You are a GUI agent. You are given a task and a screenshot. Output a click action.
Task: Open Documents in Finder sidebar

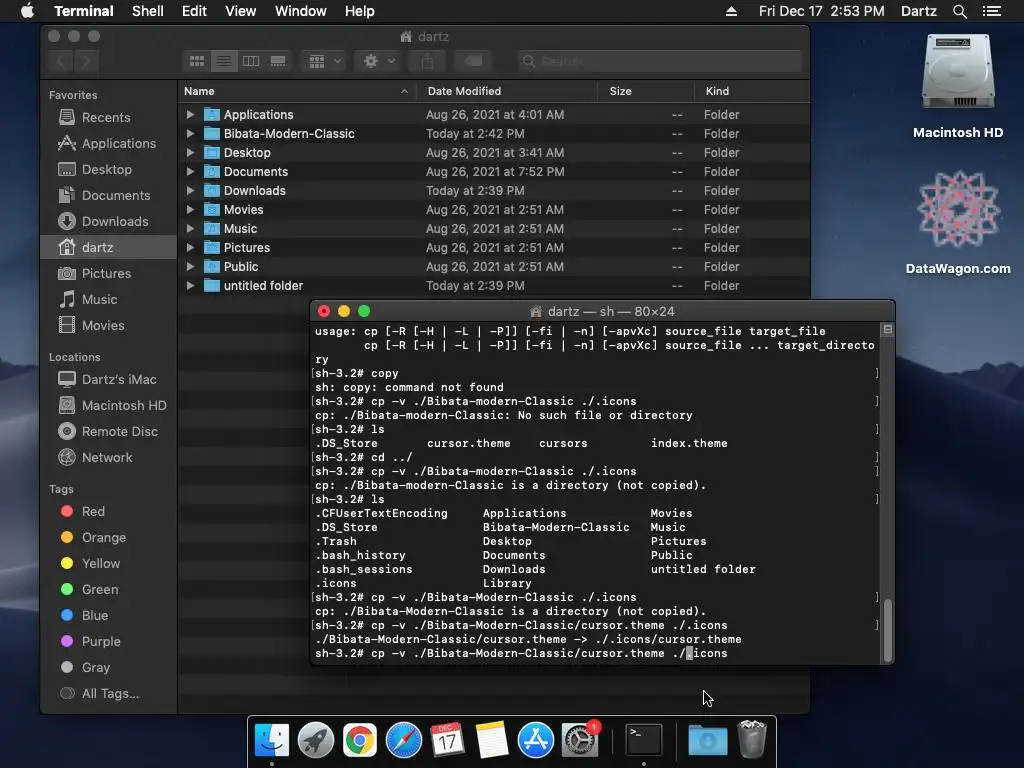coord(116,196)
